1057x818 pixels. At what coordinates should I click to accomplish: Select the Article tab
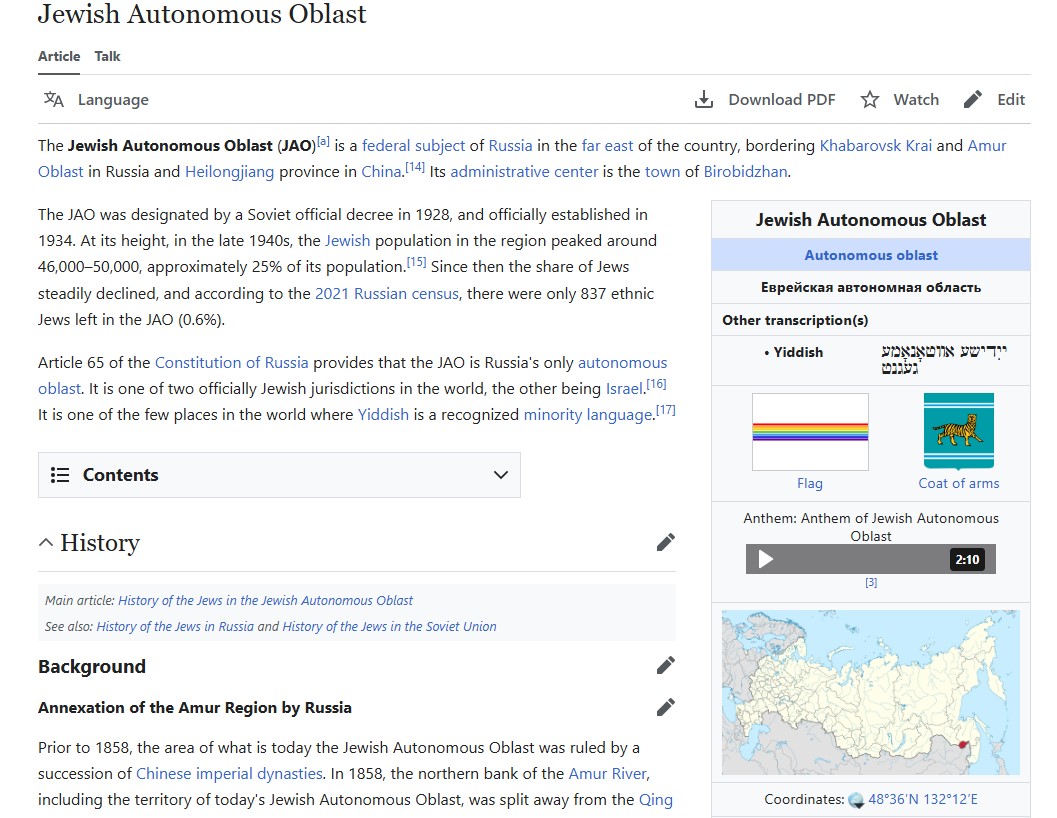pos(59,57)
